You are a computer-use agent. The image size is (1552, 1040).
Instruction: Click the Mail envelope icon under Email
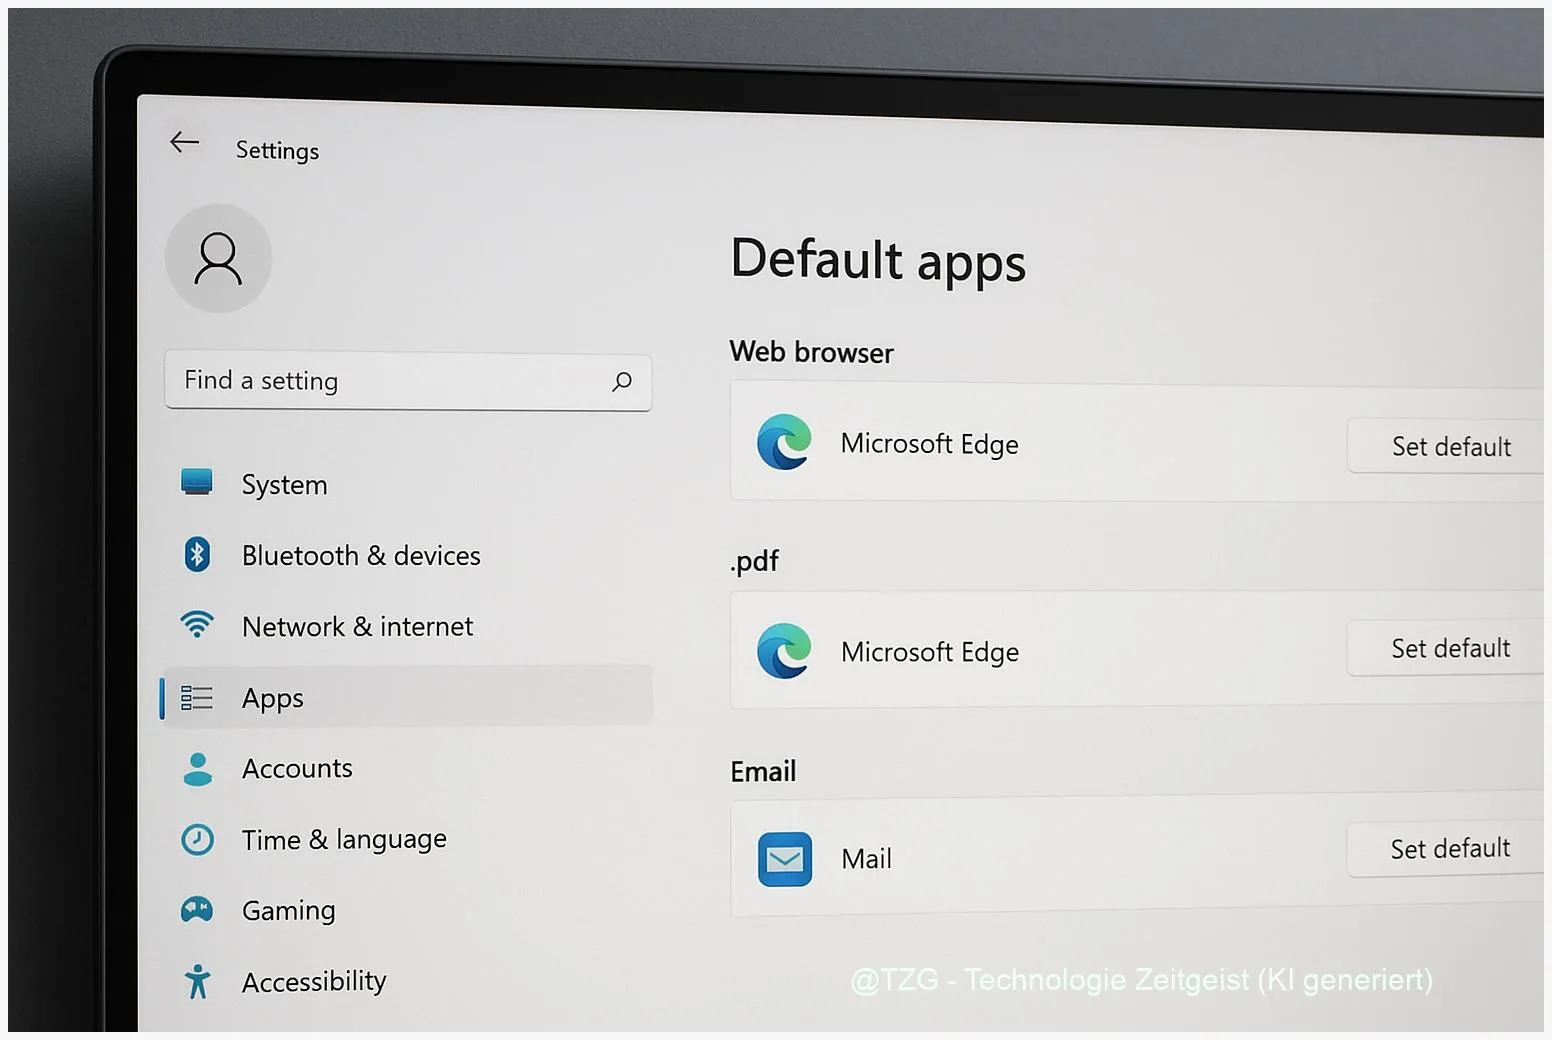[x=785, y=858]
